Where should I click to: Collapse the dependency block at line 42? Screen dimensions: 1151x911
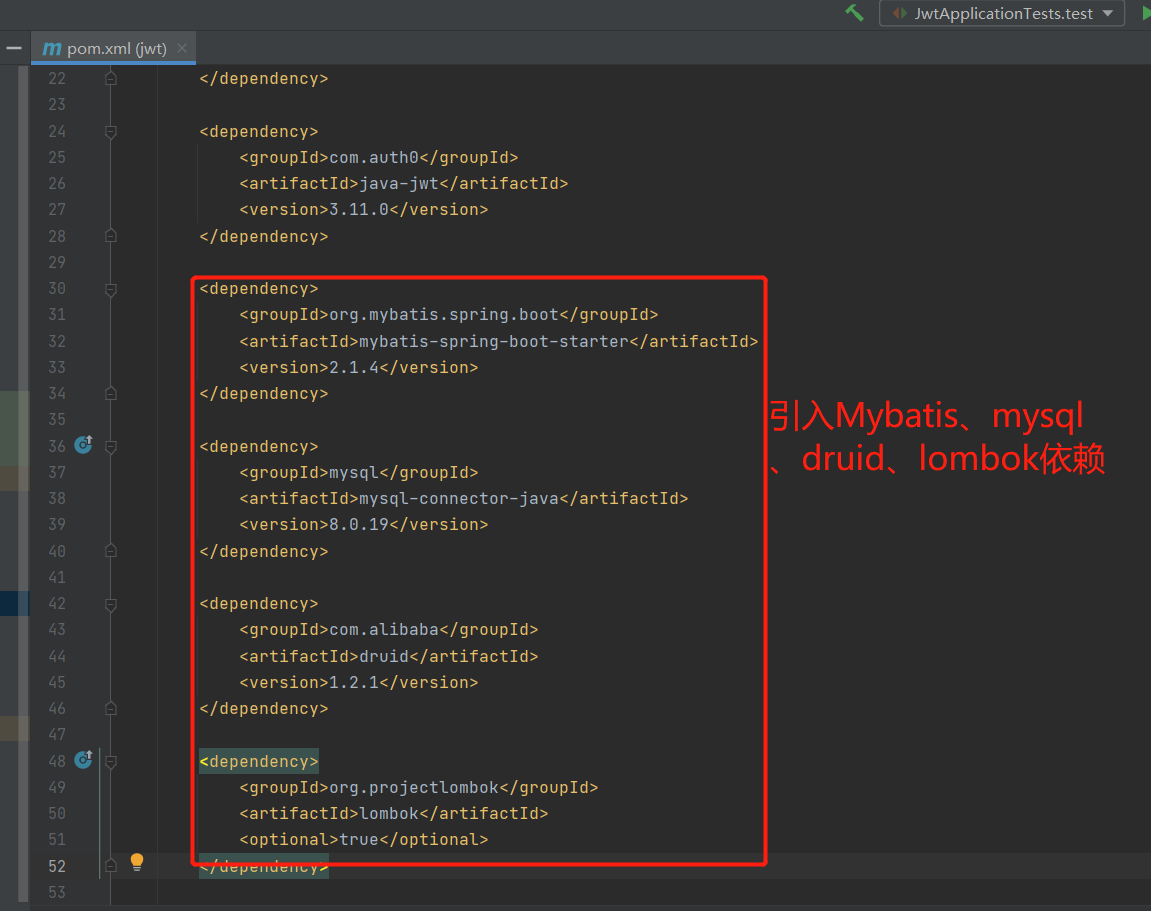111,605
